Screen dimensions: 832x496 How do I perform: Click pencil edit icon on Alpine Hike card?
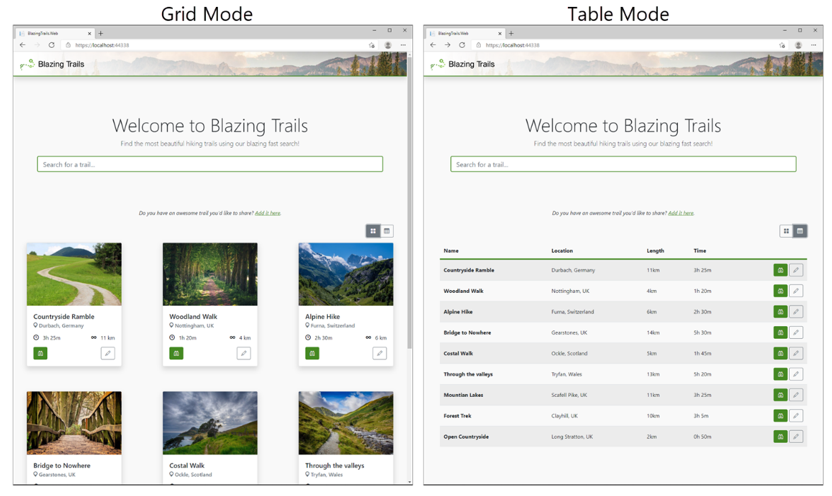click(379, 353)
